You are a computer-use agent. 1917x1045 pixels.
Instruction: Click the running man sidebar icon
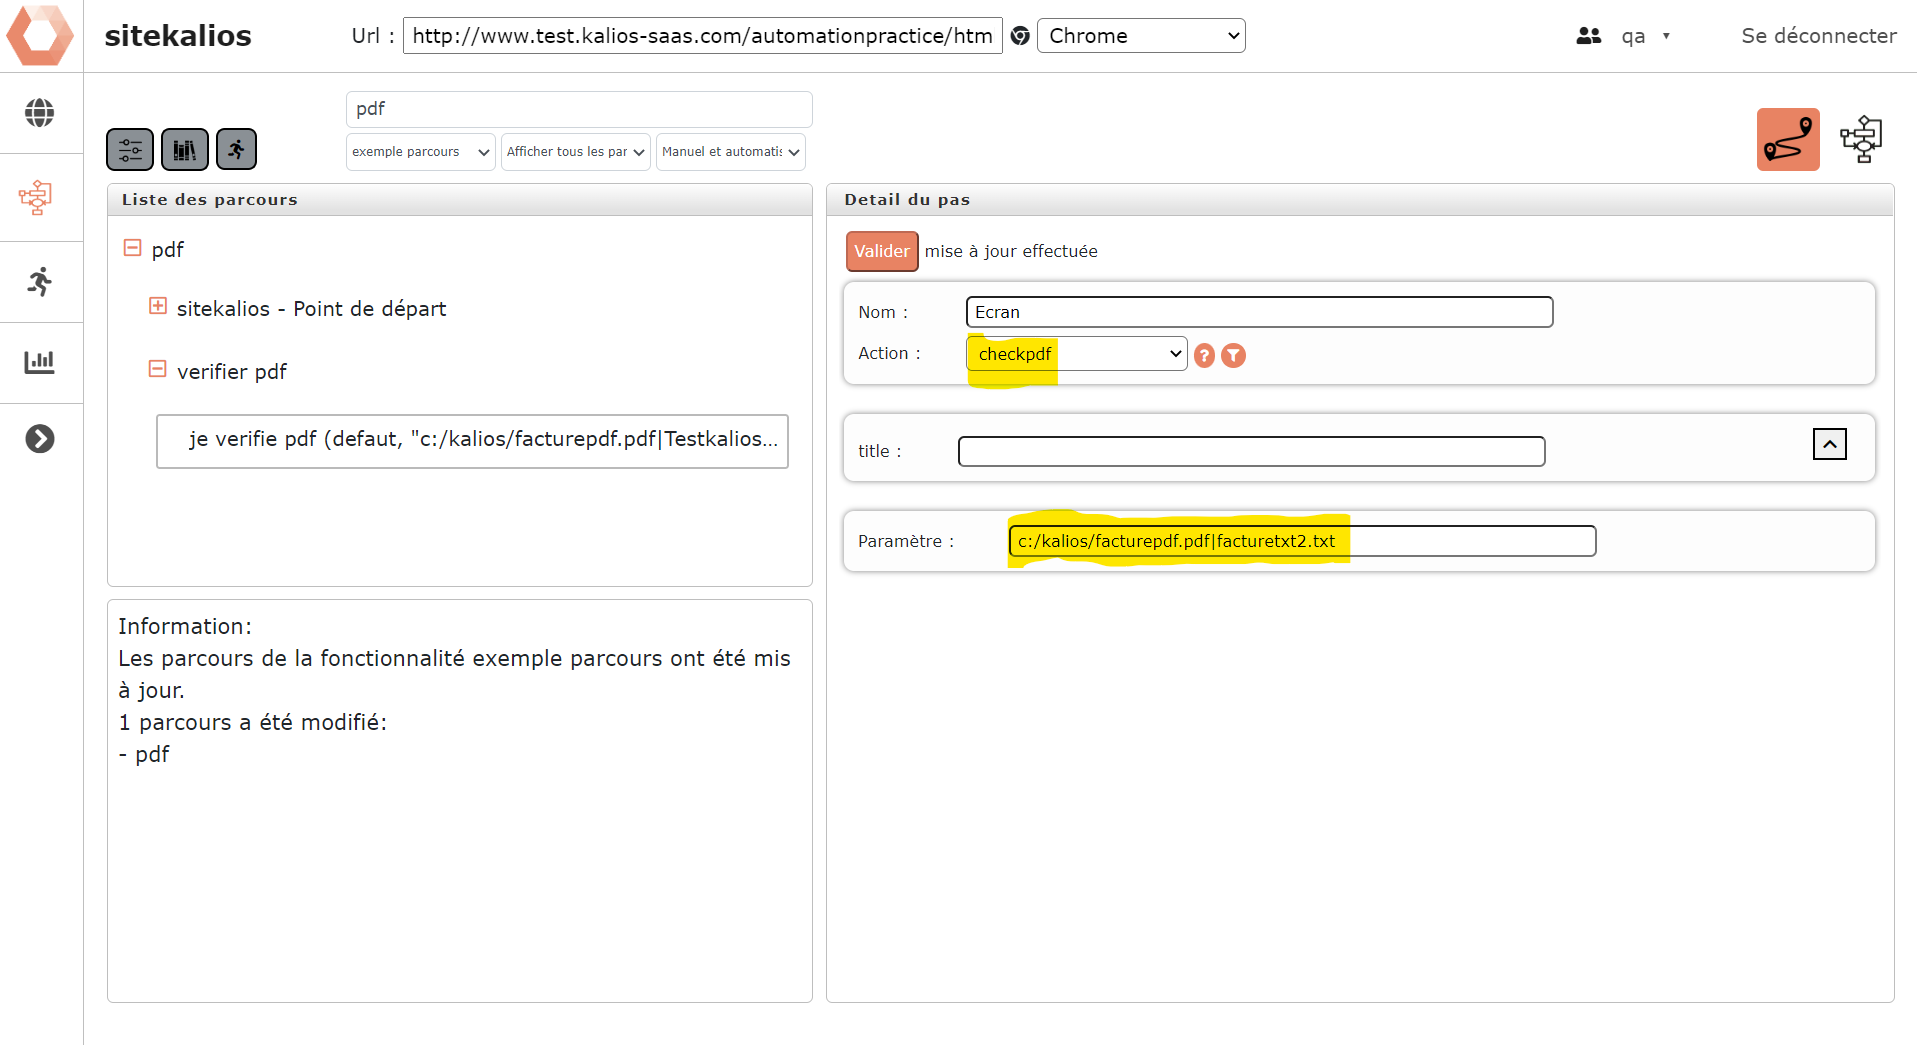[40, 282]
